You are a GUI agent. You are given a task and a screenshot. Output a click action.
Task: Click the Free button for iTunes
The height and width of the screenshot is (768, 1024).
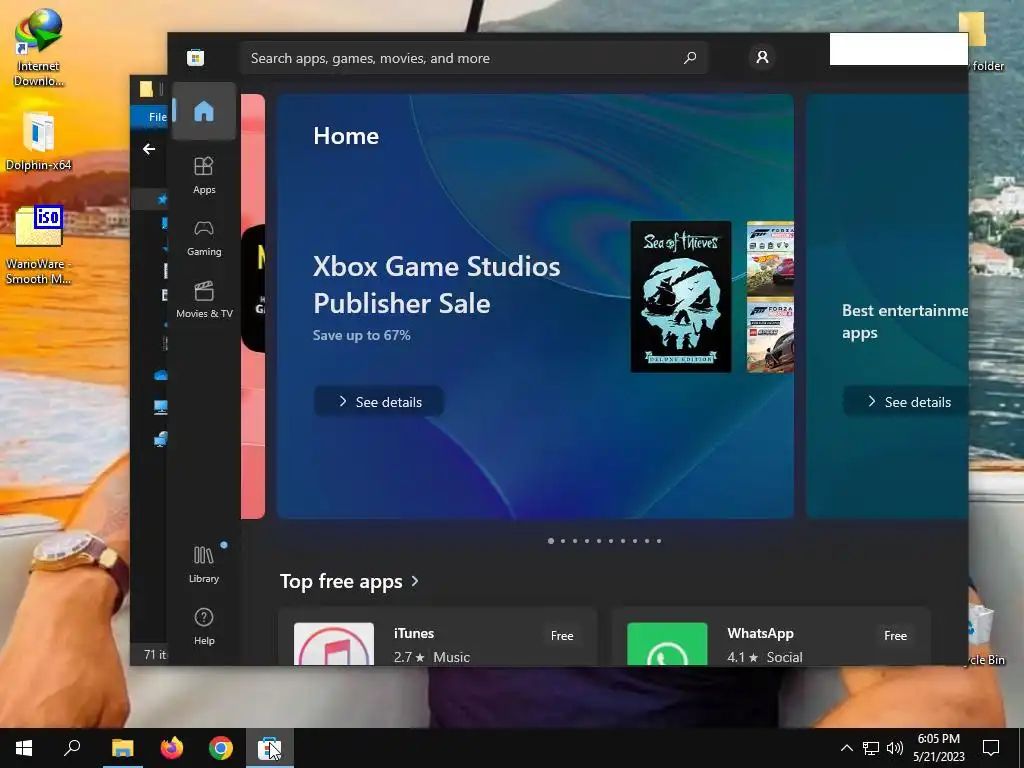pos(562,635)
